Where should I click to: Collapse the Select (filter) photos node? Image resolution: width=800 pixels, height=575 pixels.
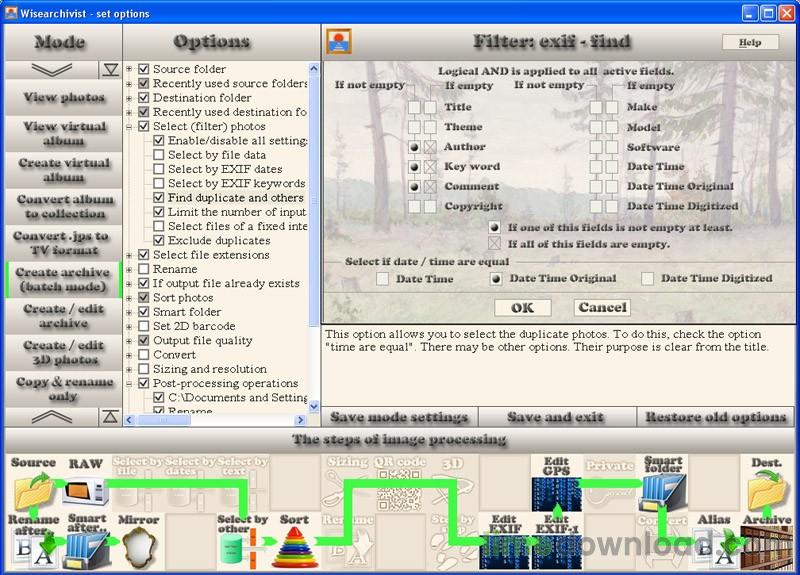pyautogui.click(x=129, y=126)
